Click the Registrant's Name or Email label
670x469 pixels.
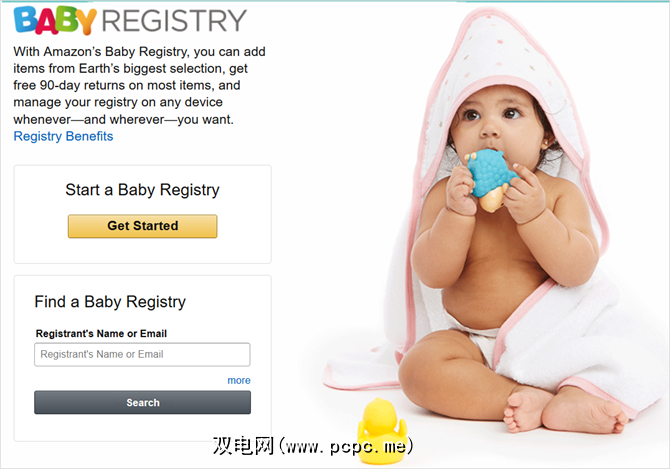coord(101,334)
